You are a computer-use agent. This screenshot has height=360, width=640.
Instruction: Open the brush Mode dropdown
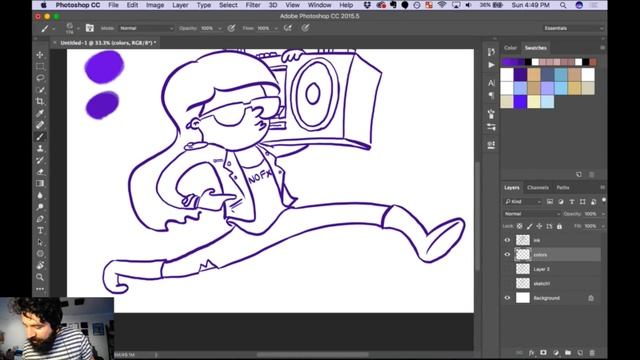pos(146,28)
